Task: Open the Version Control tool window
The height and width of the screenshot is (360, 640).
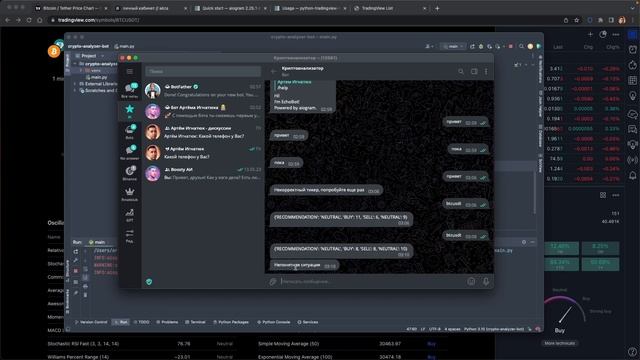Action: click(91, 322)
